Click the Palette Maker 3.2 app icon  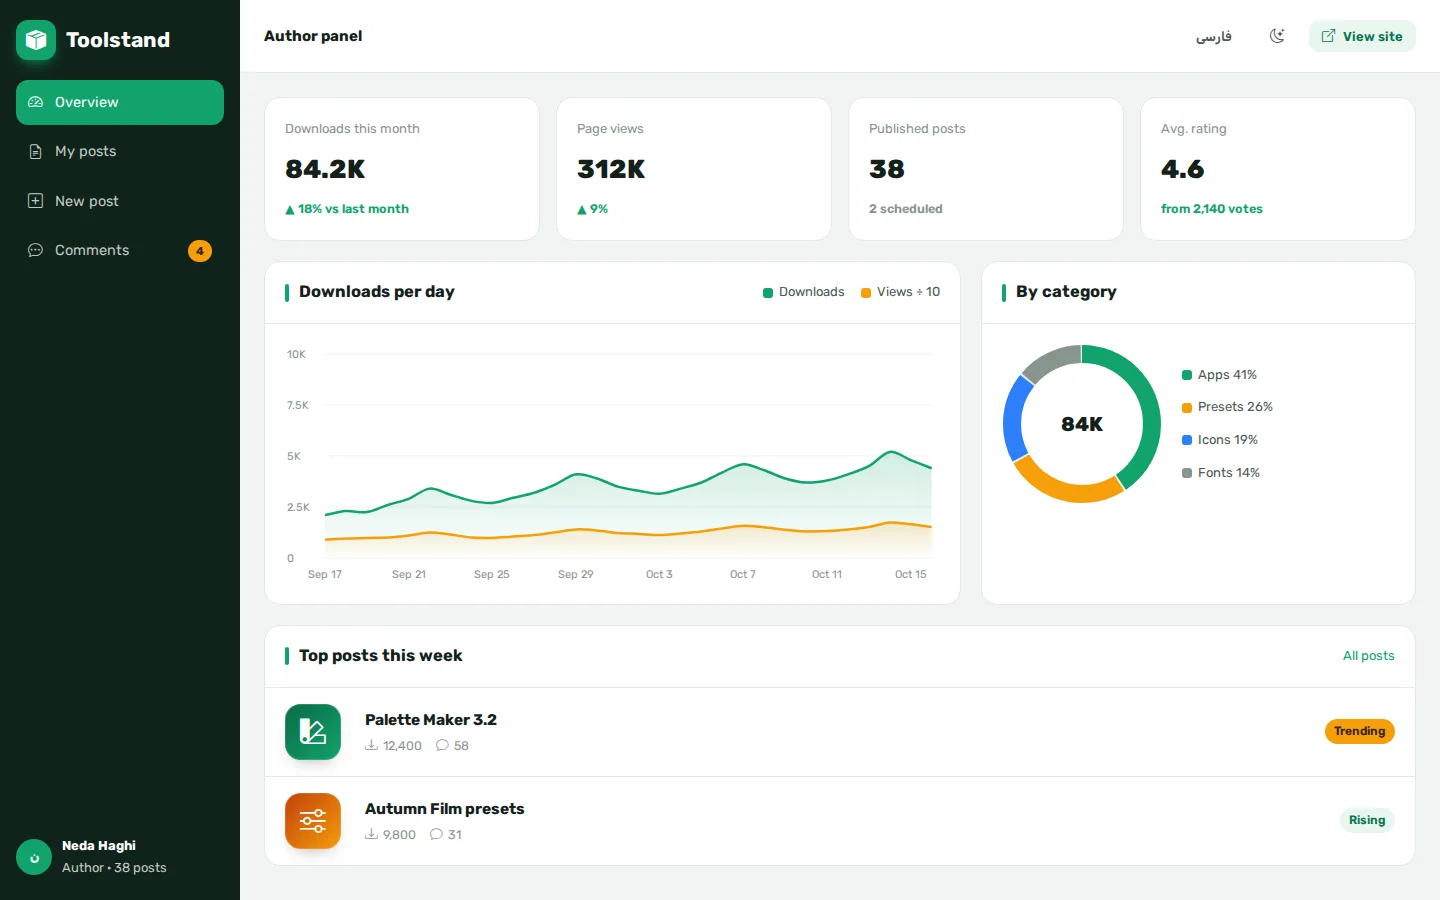(x=313, y=732)
